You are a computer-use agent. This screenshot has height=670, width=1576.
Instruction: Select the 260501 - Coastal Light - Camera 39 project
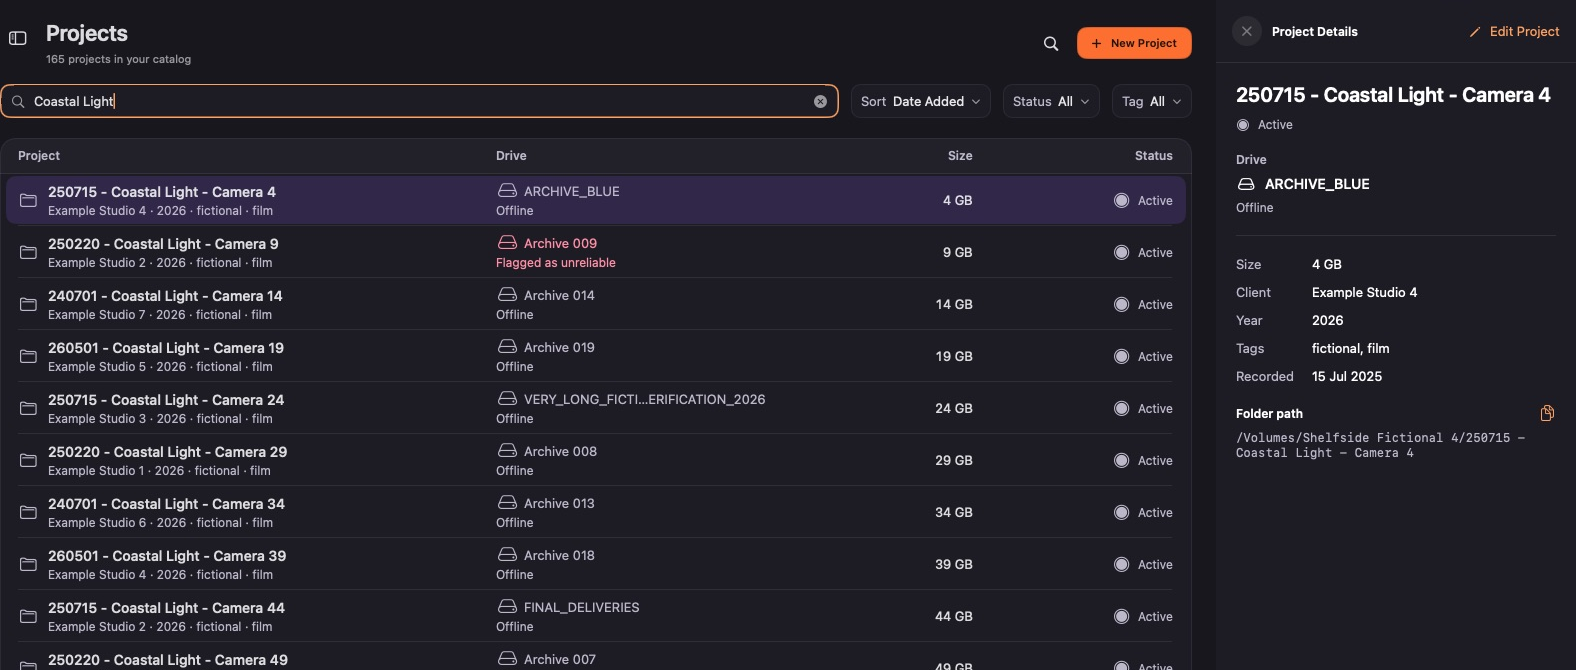(596, 565)
